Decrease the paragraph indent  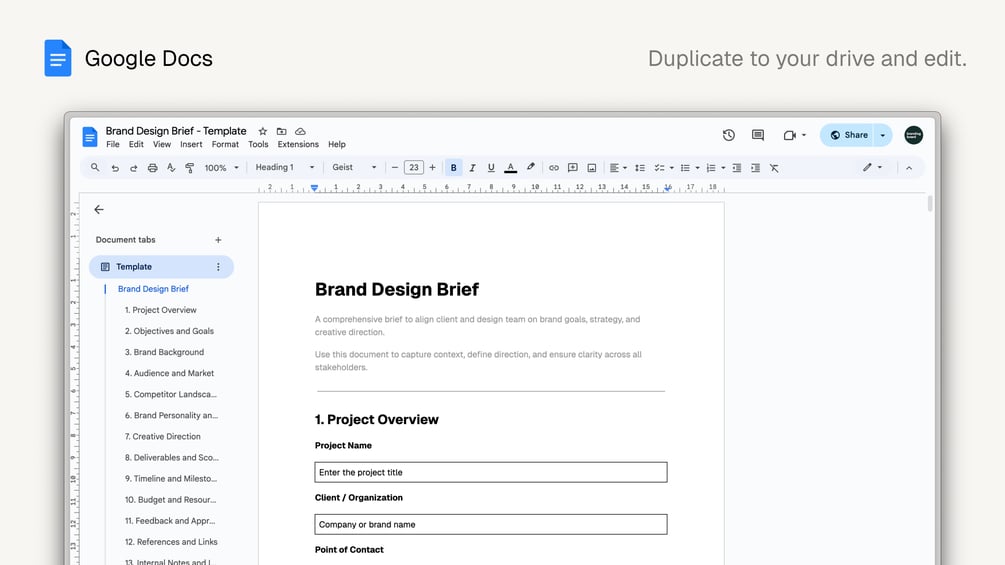tap(736, 168)
